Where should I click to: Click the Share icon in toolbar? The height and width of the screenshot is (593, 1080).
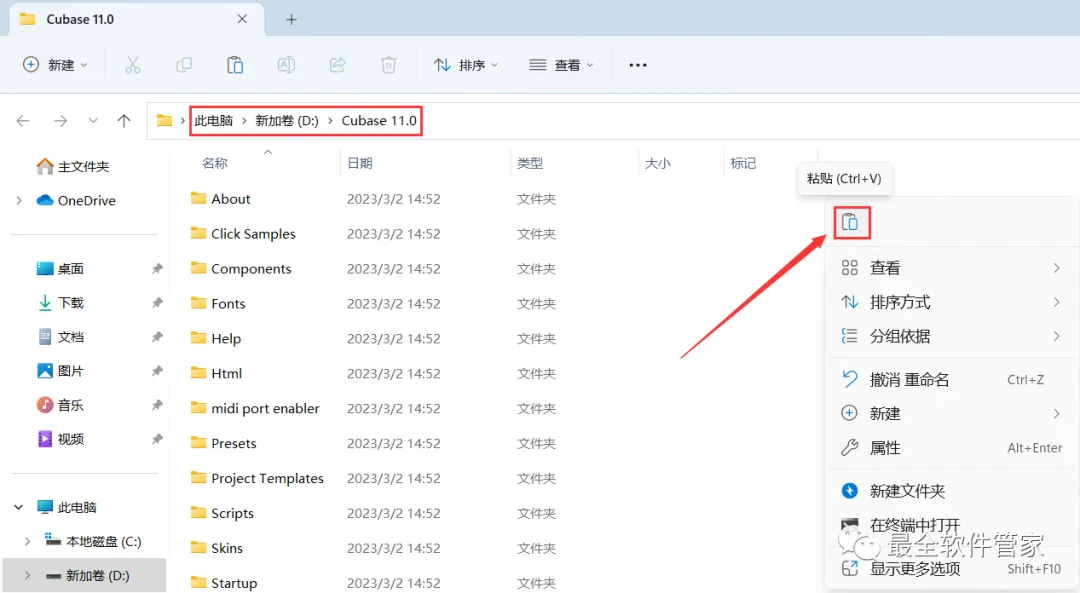(338, 65)
